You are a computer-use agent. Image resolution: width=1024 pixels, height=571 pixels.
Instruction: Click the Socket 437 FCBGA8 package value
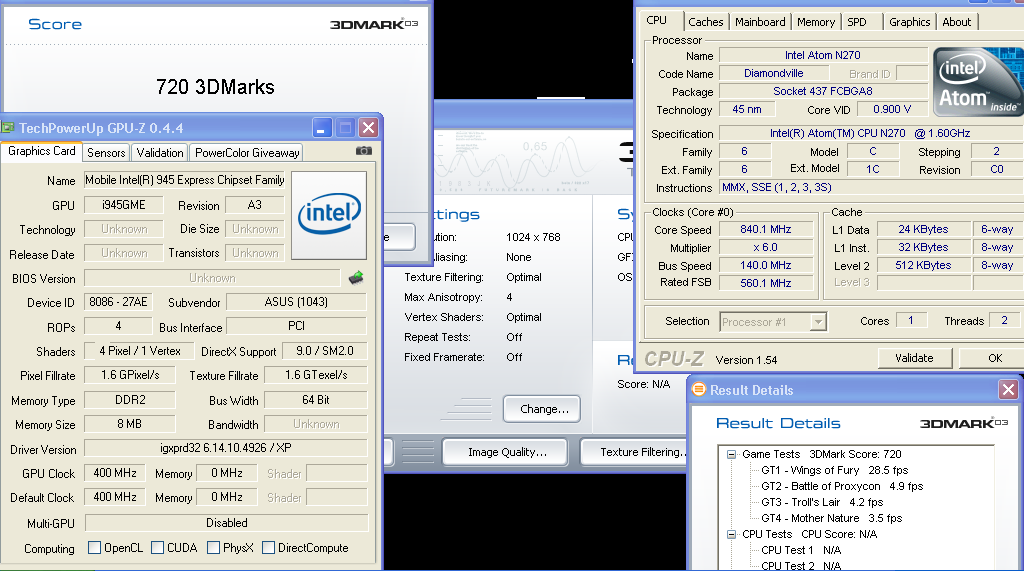point(823,91)
